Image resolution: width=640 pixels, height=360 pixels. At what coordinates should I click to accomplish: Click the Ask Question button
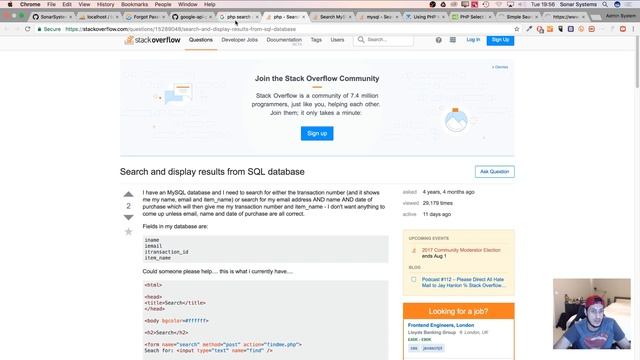(495, 171)
